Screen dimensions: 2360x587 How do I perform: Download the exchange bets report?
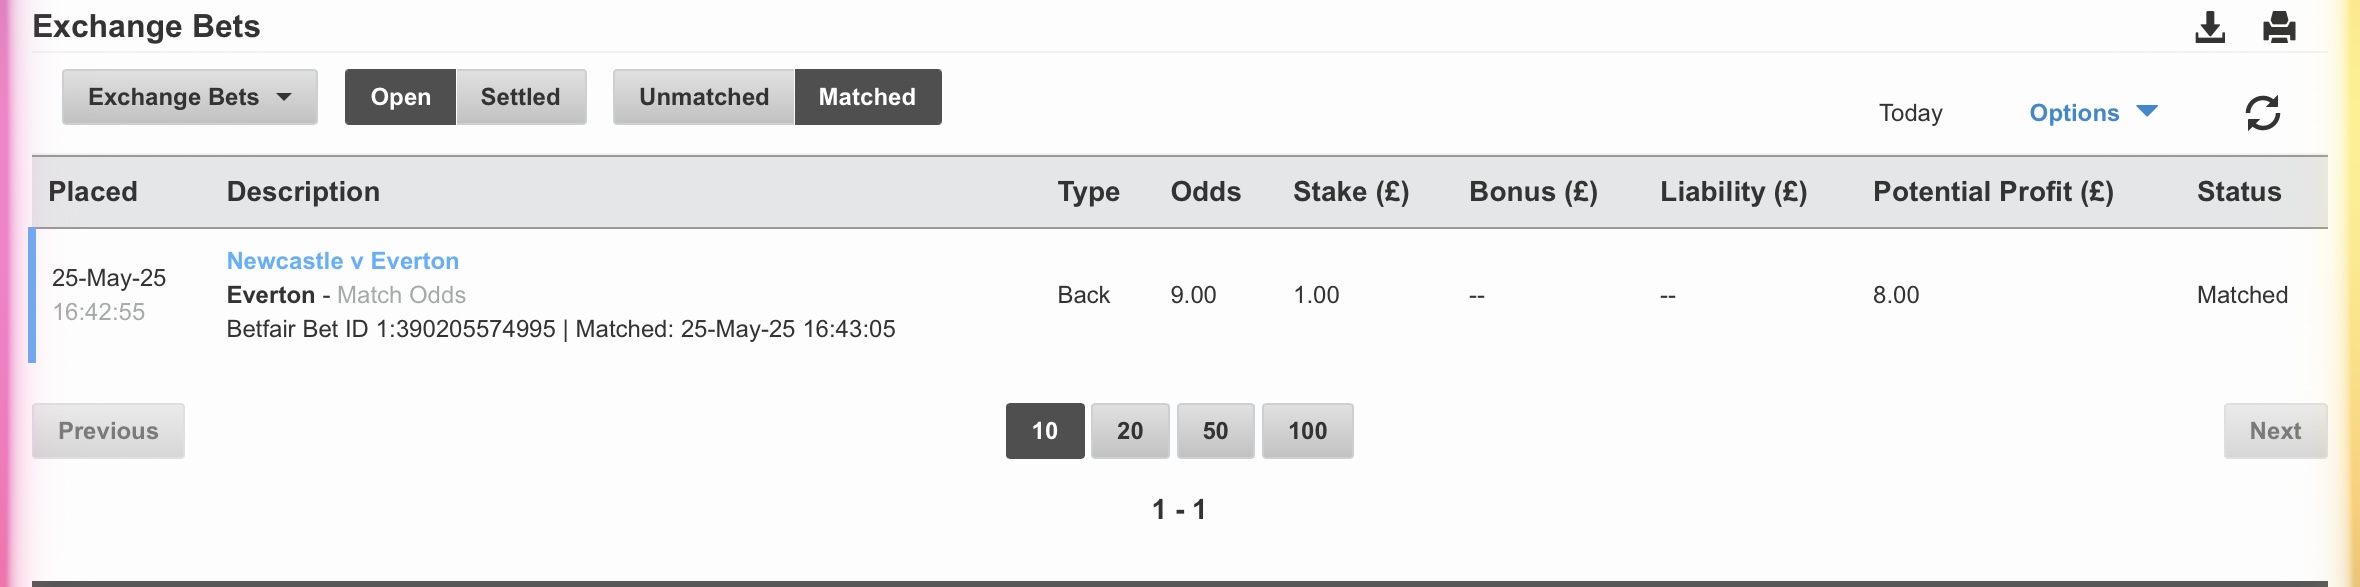[x=2210, y=27]
